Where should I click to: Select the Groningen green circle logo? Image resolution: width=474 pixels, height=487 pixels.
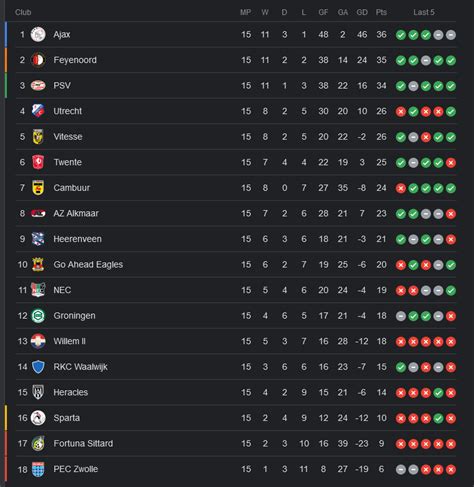click(x=38, y=316)
